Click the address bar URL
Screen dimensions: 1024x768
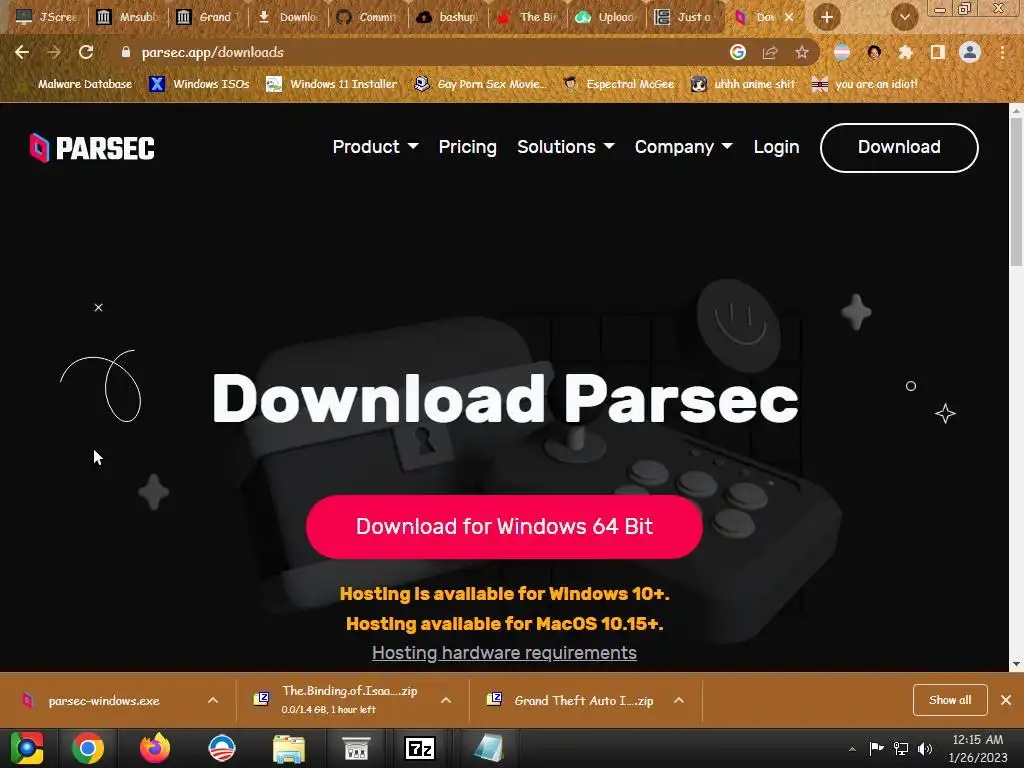[213, 52]
